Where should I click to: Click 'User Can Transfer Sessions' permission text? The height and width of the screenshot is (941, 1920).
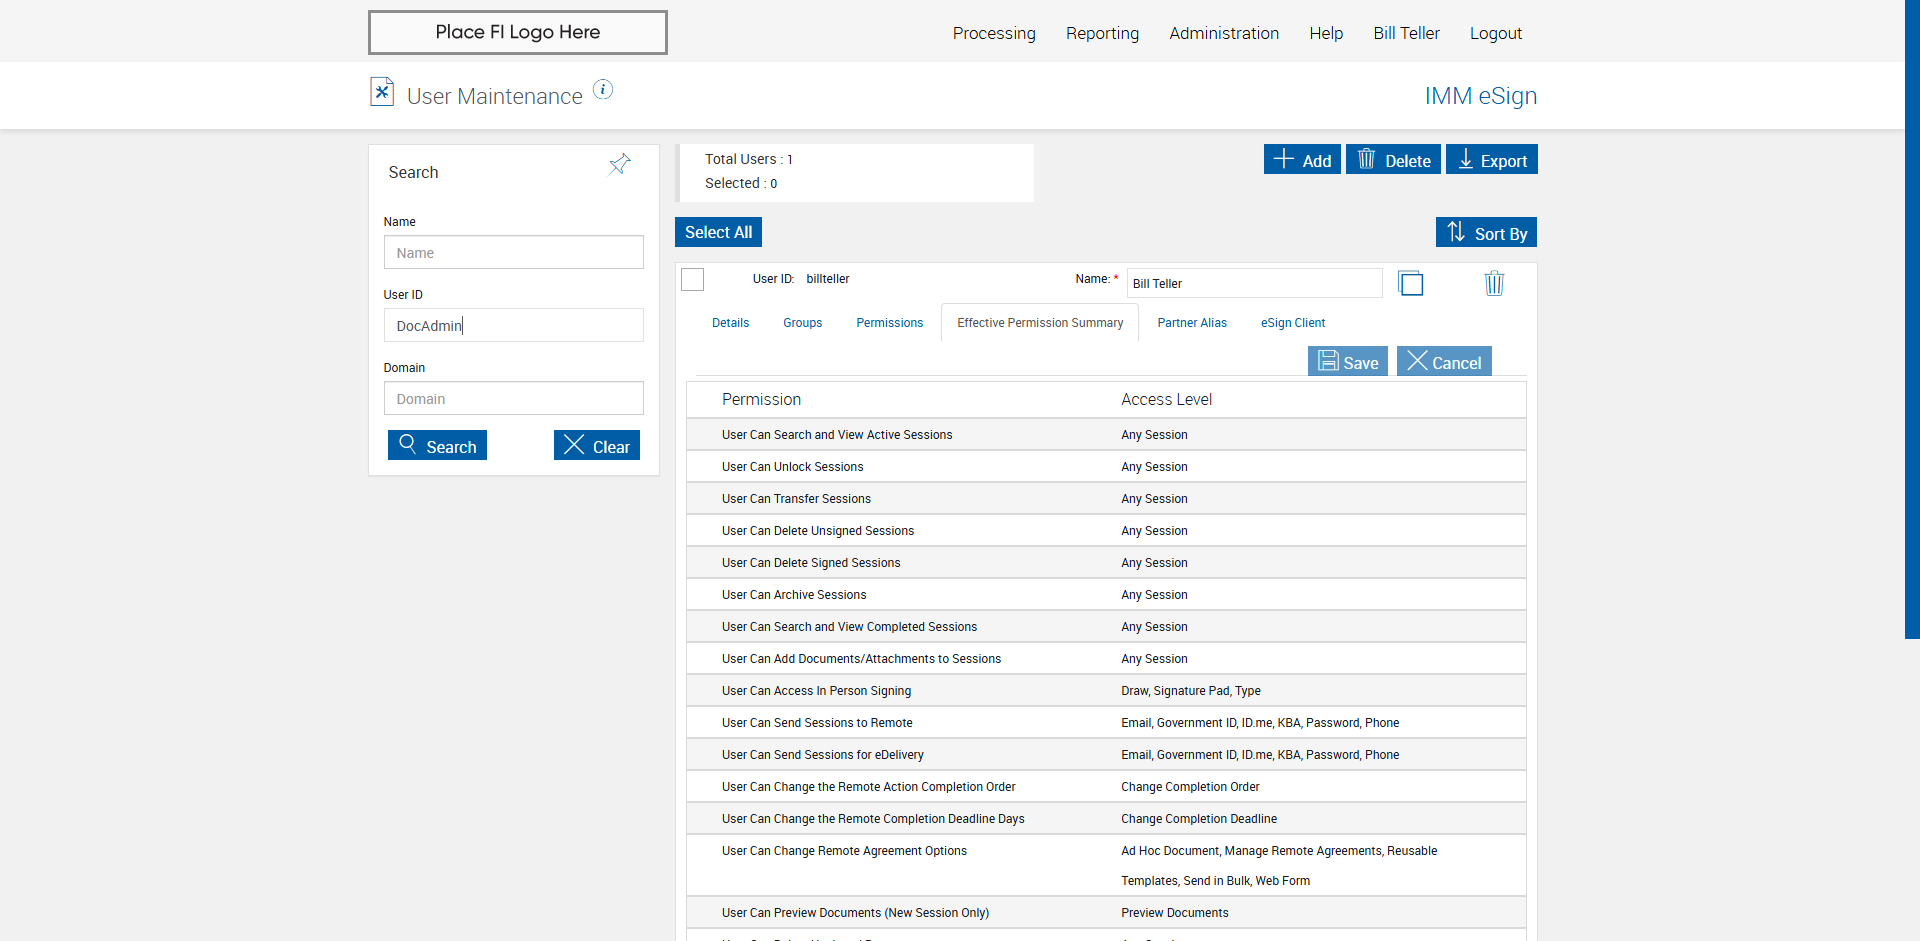[796, 499]
